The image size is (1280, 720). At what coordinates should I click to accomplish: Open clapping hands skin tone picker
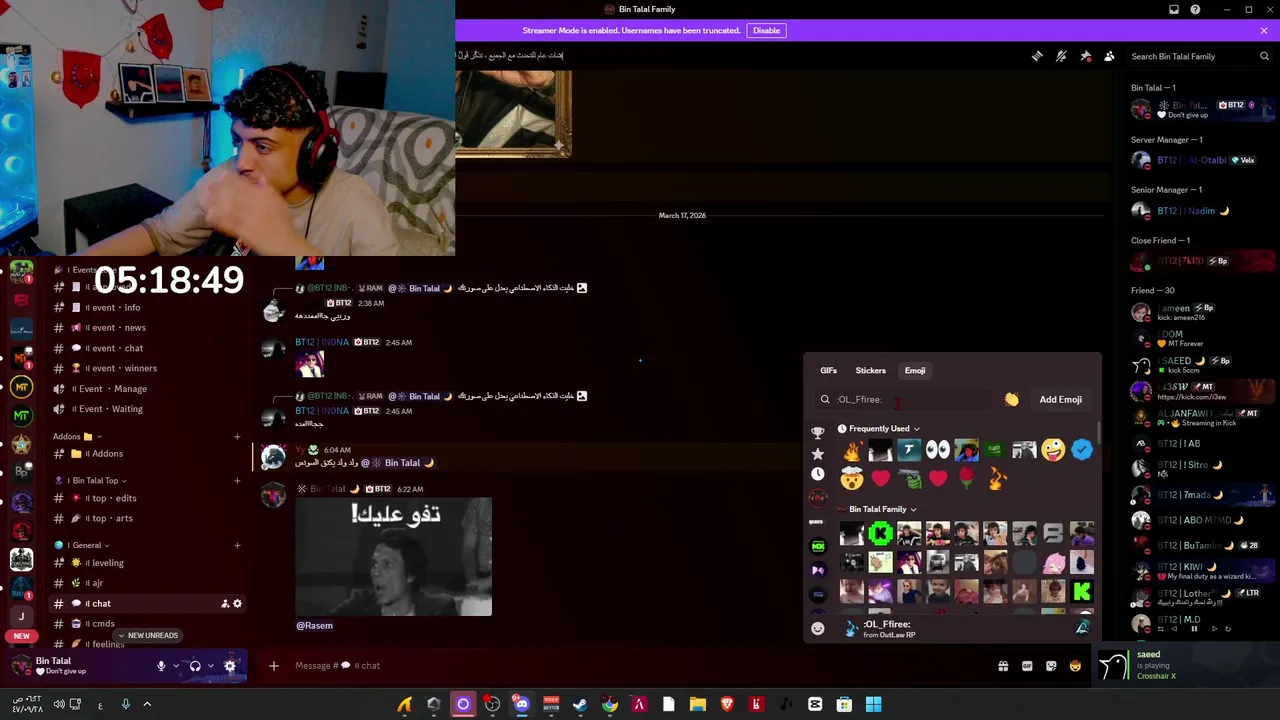click(1012, 400)
